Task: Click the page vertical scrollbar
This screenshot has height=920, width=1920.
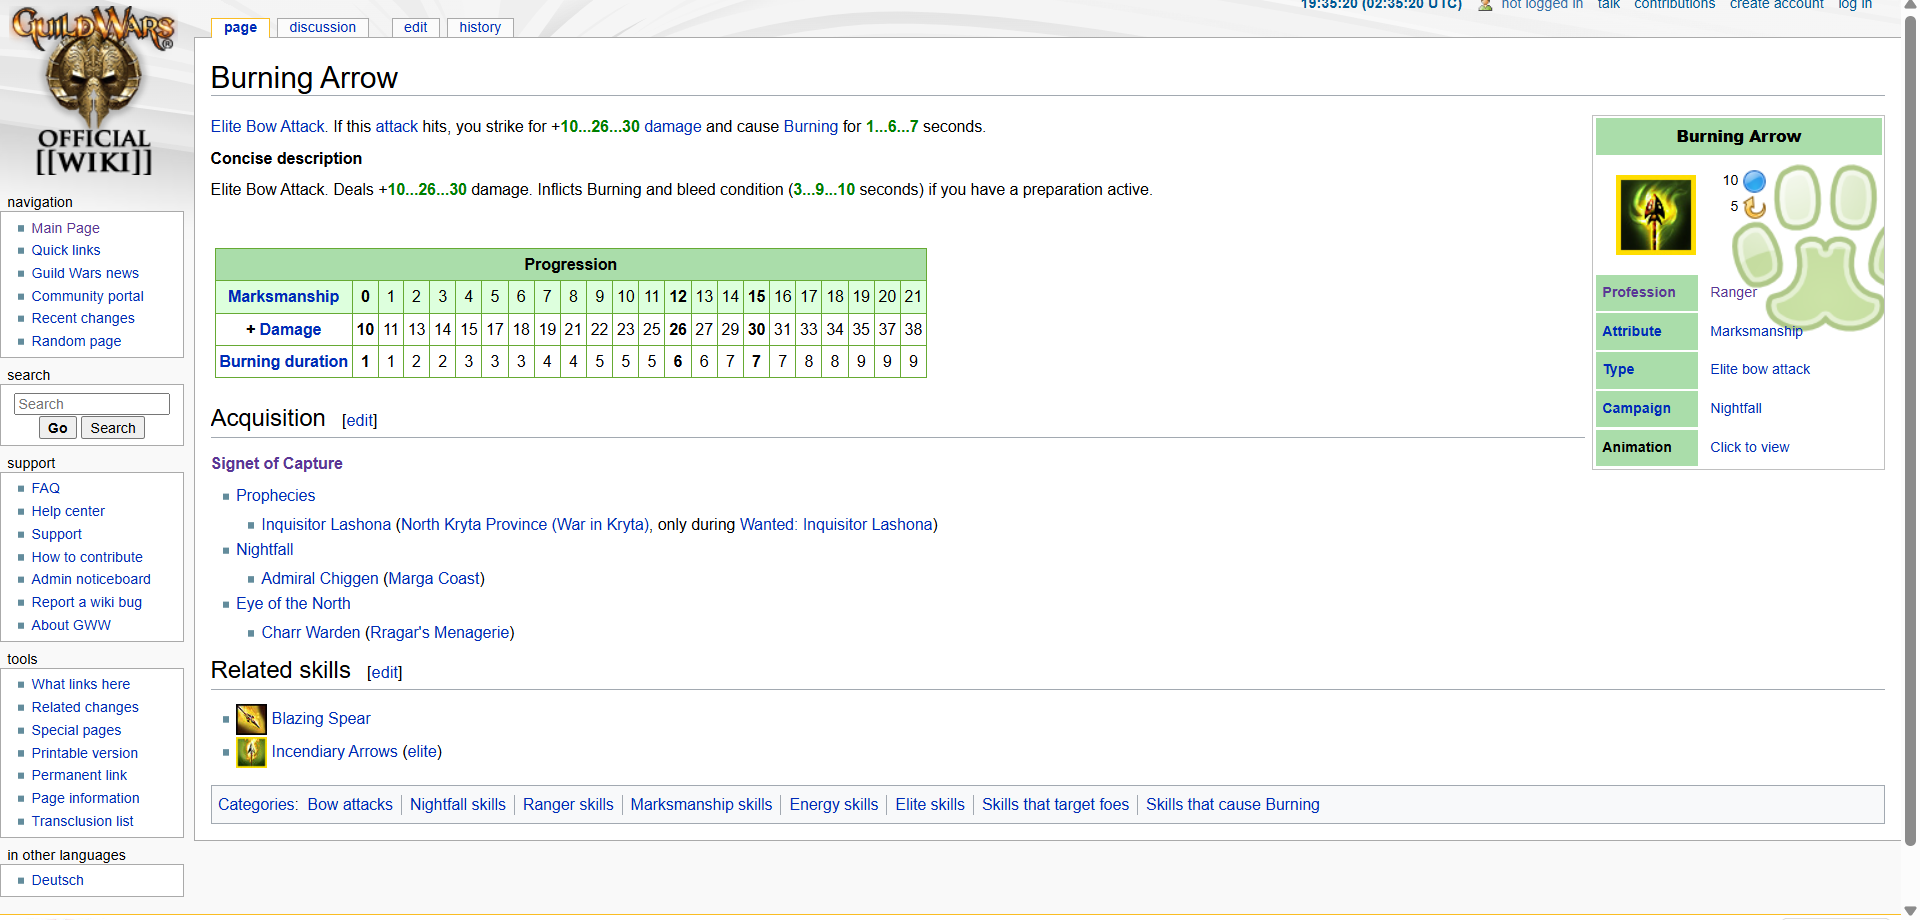Action: click(x=1910, y=430)
